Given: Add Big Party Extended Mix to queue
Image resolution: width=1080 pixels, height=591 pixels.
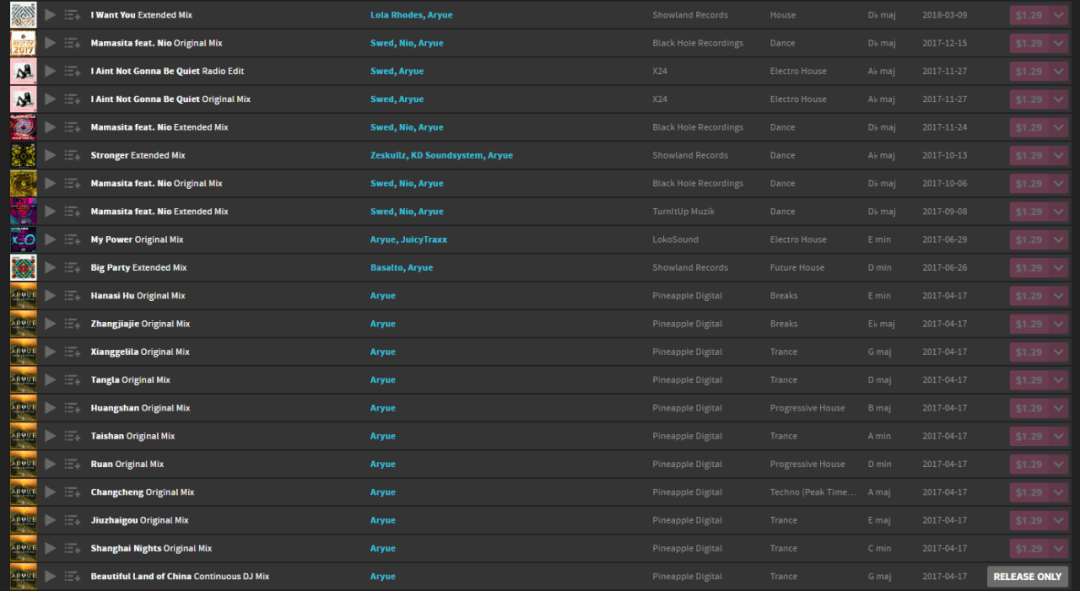Looking at the screenshot, I should pos(72,267).
